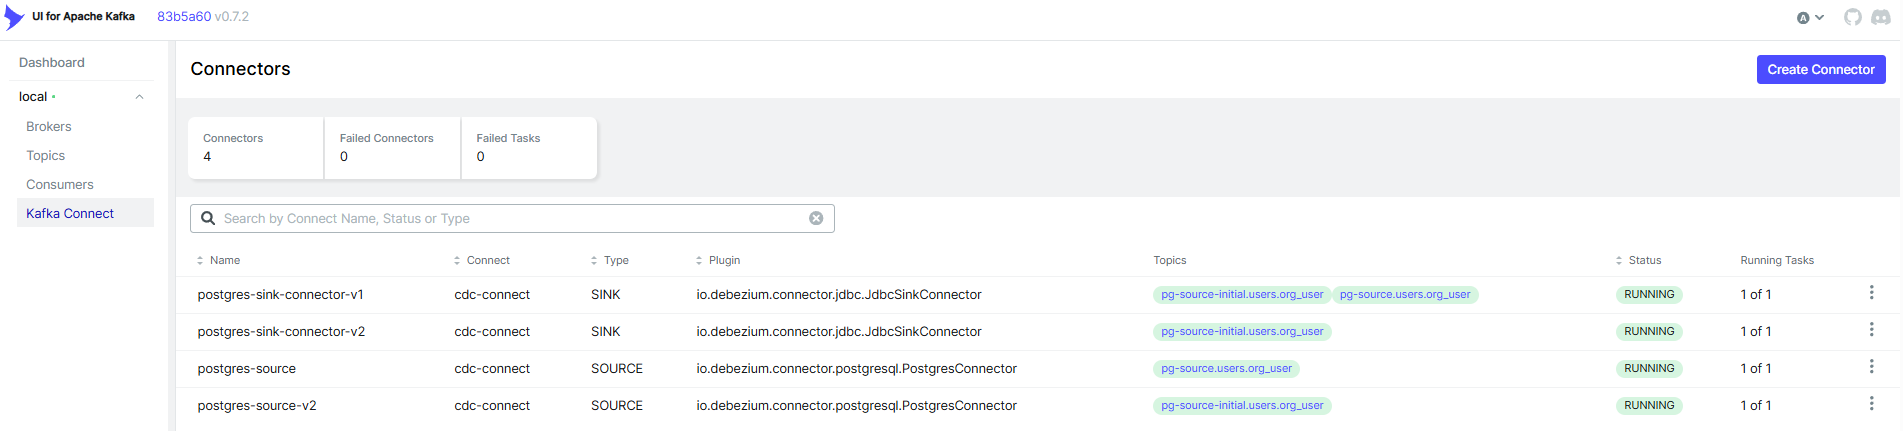The height and width of the screenshot is (431, 1903).
Task: Click RUNNING status of postgres-sink-connector-v1
Action: 1649,295
